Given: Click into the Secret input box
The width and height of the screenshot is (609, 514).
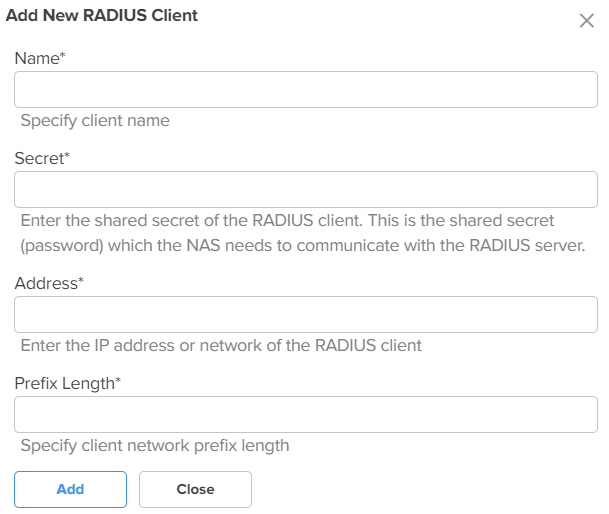Looking at the screenshot, I should click(x=306, y=189).
